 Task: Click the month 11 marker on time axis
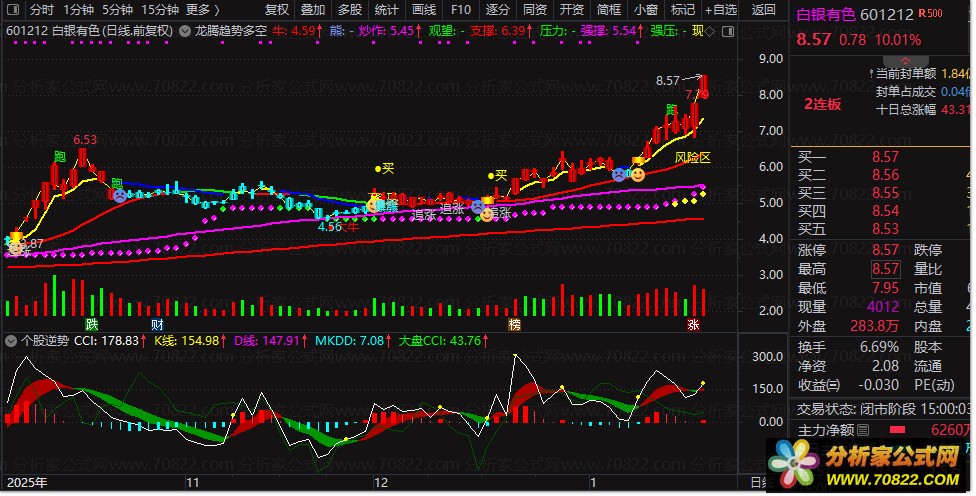[192, 483]
